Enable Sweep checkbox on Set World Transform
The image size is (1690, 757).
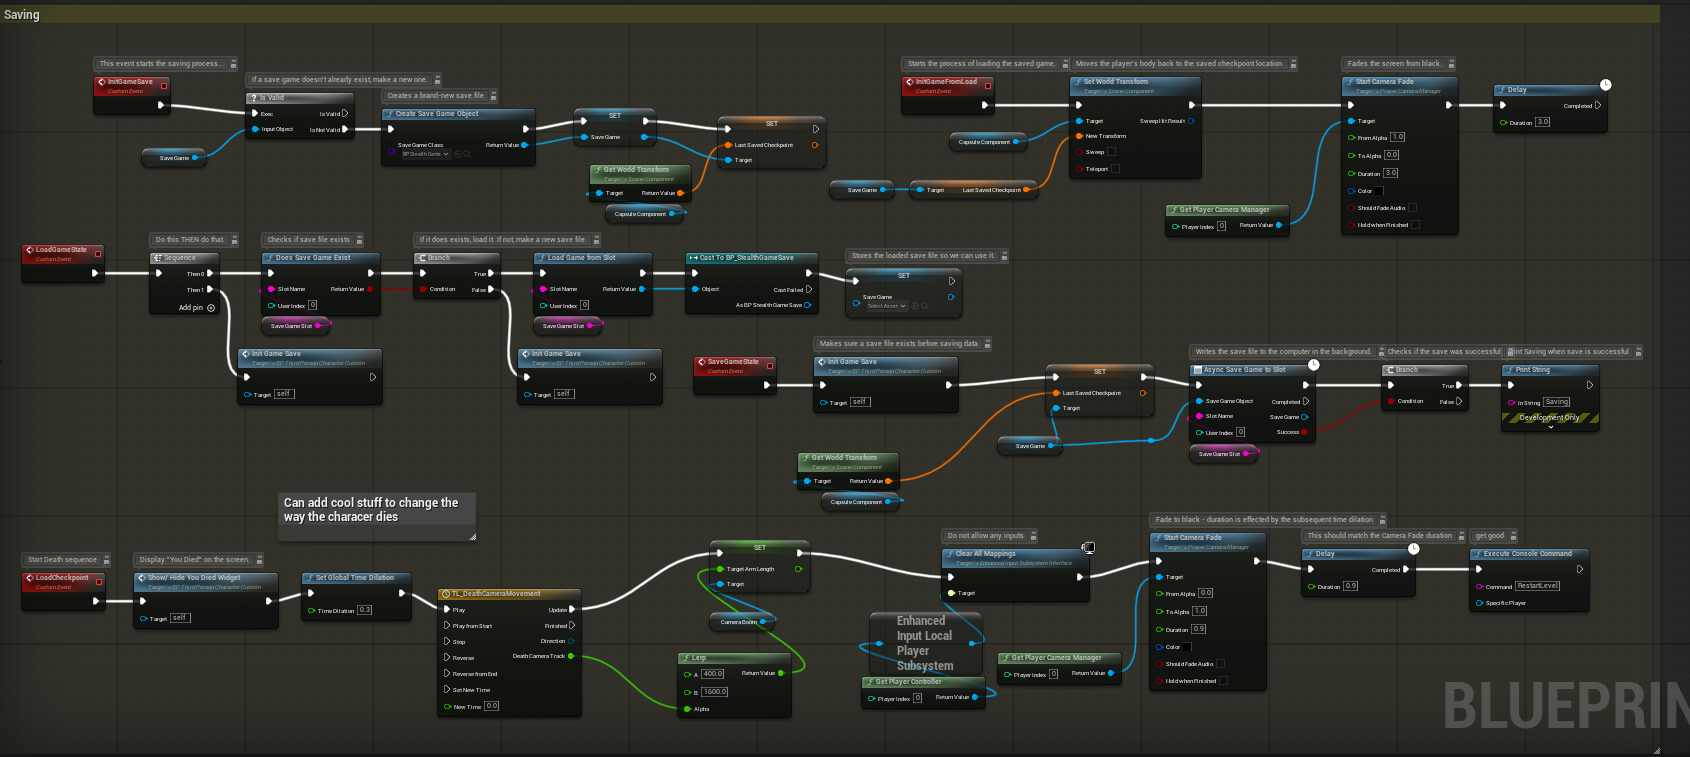[1111, 152]
